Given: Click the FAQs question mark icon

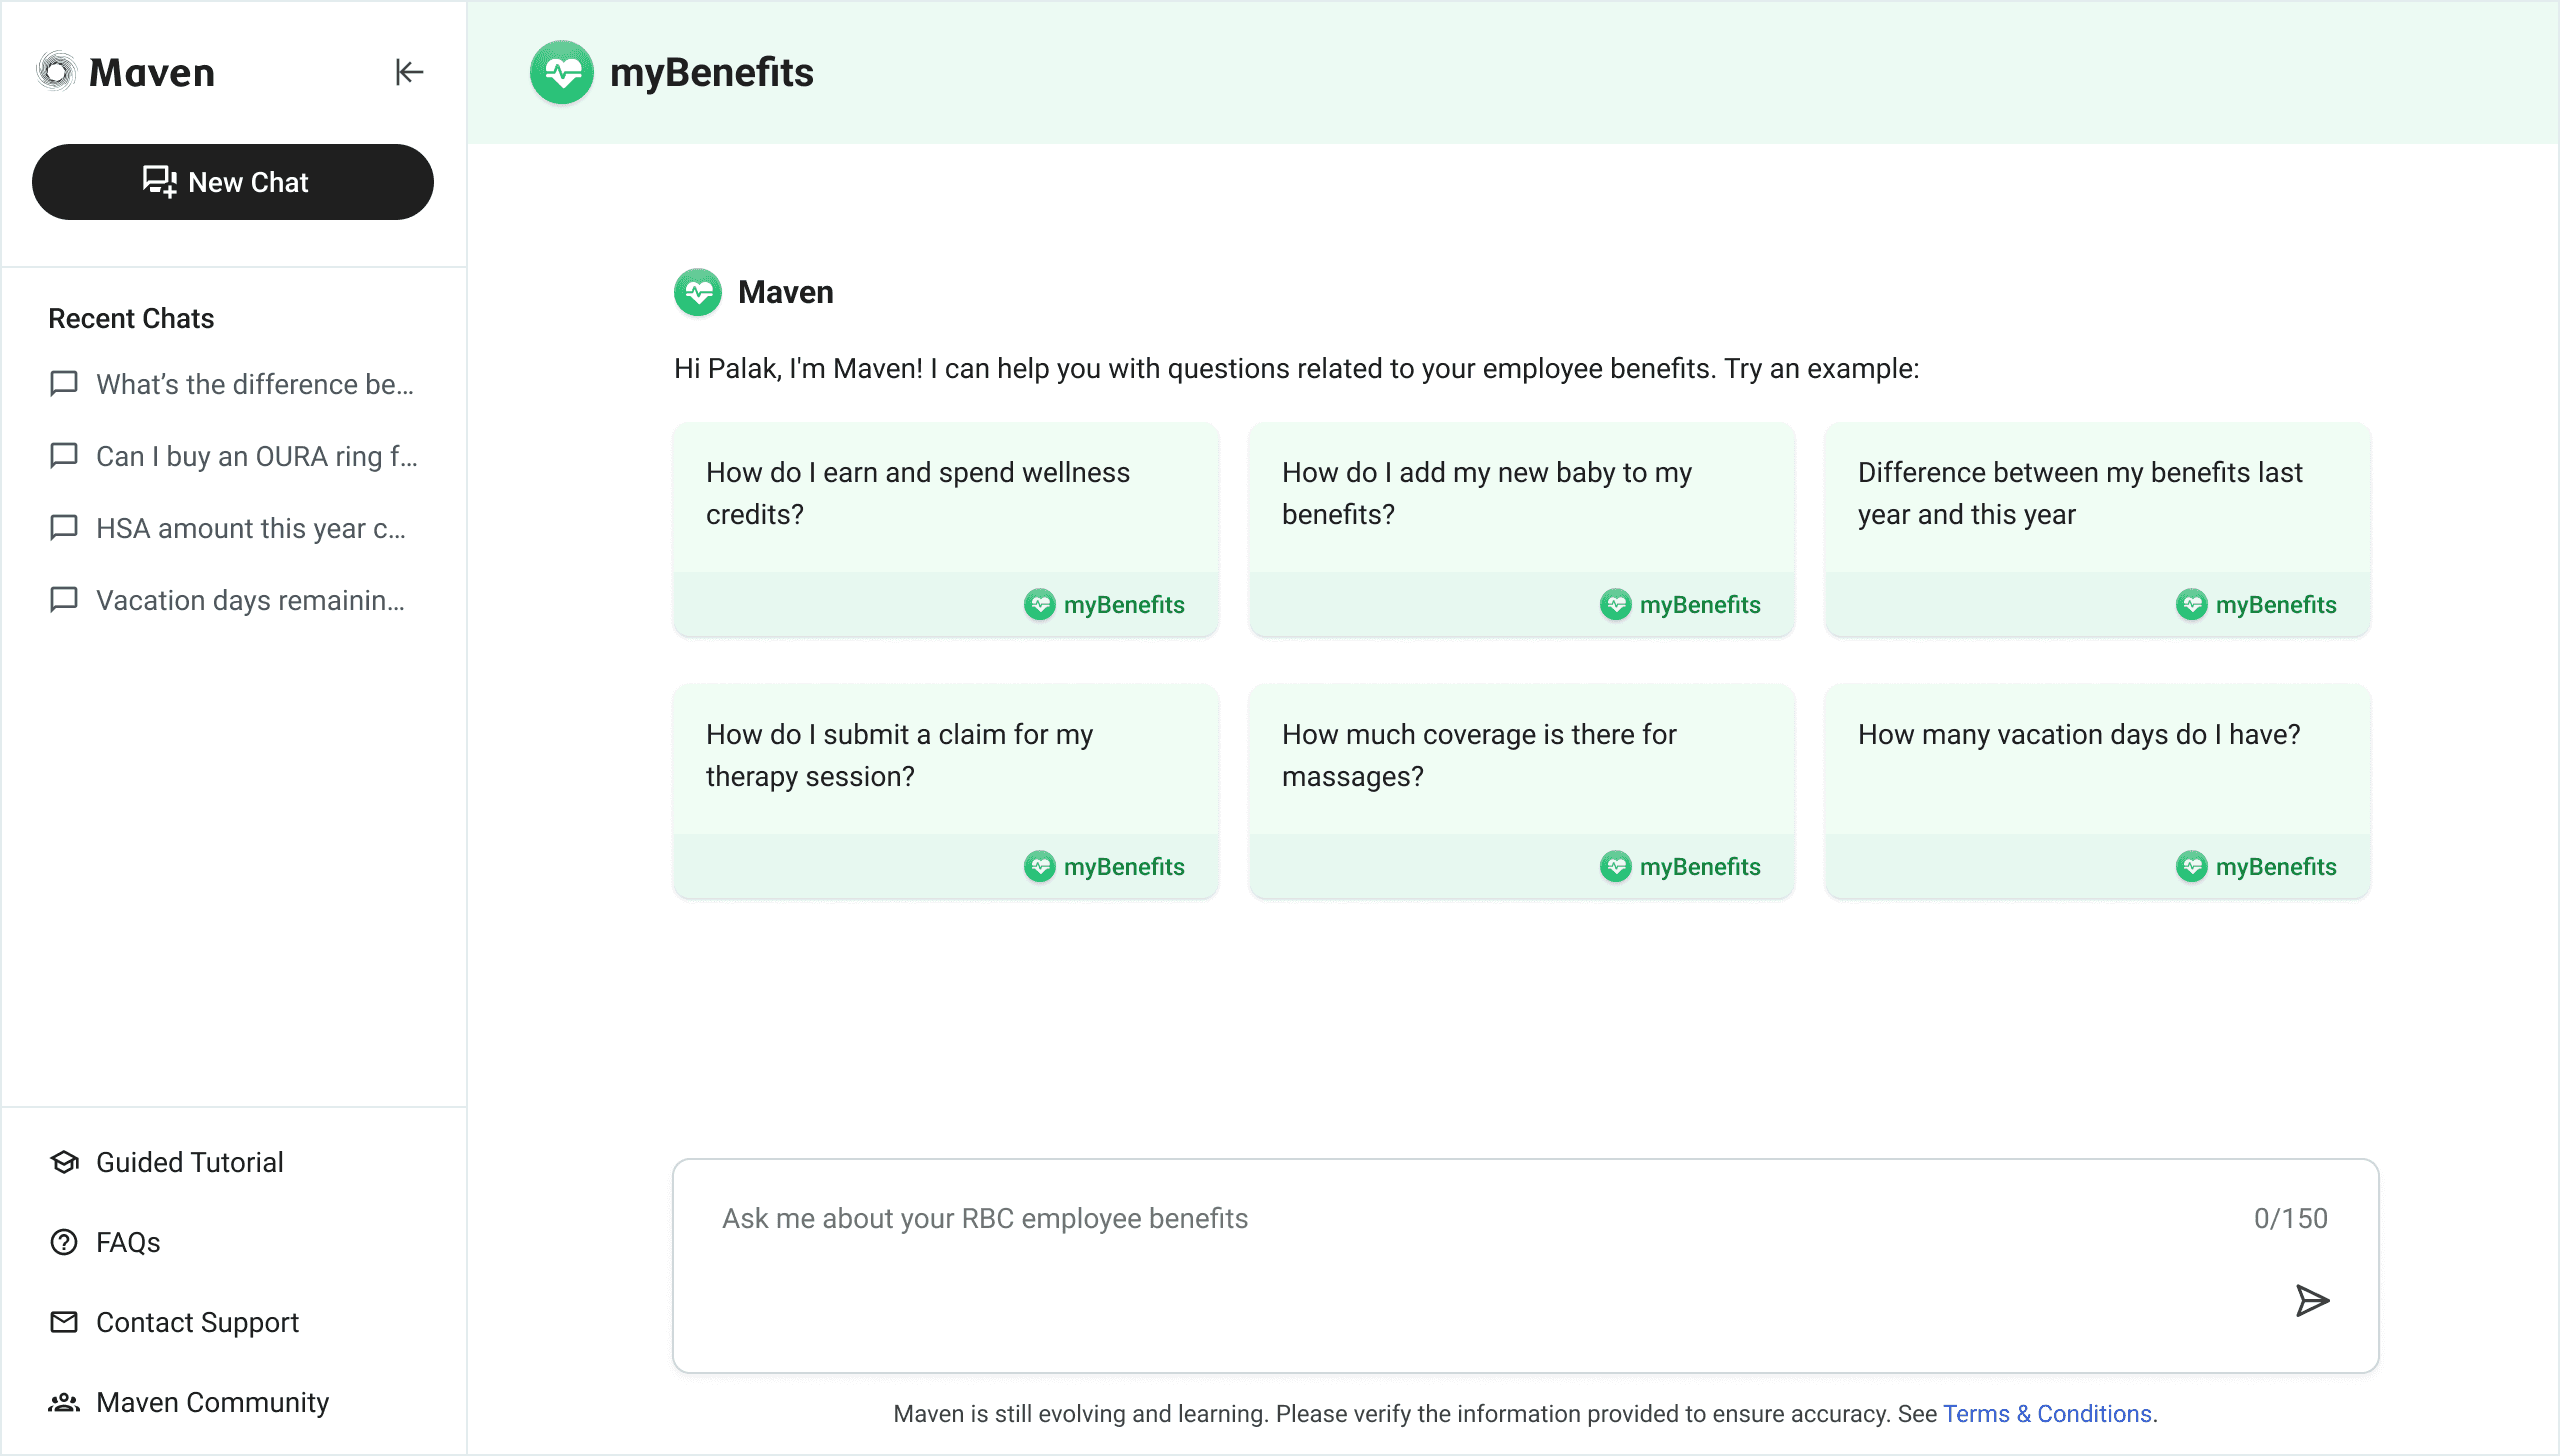Looking at the screenshot, I should point(64,1242).
